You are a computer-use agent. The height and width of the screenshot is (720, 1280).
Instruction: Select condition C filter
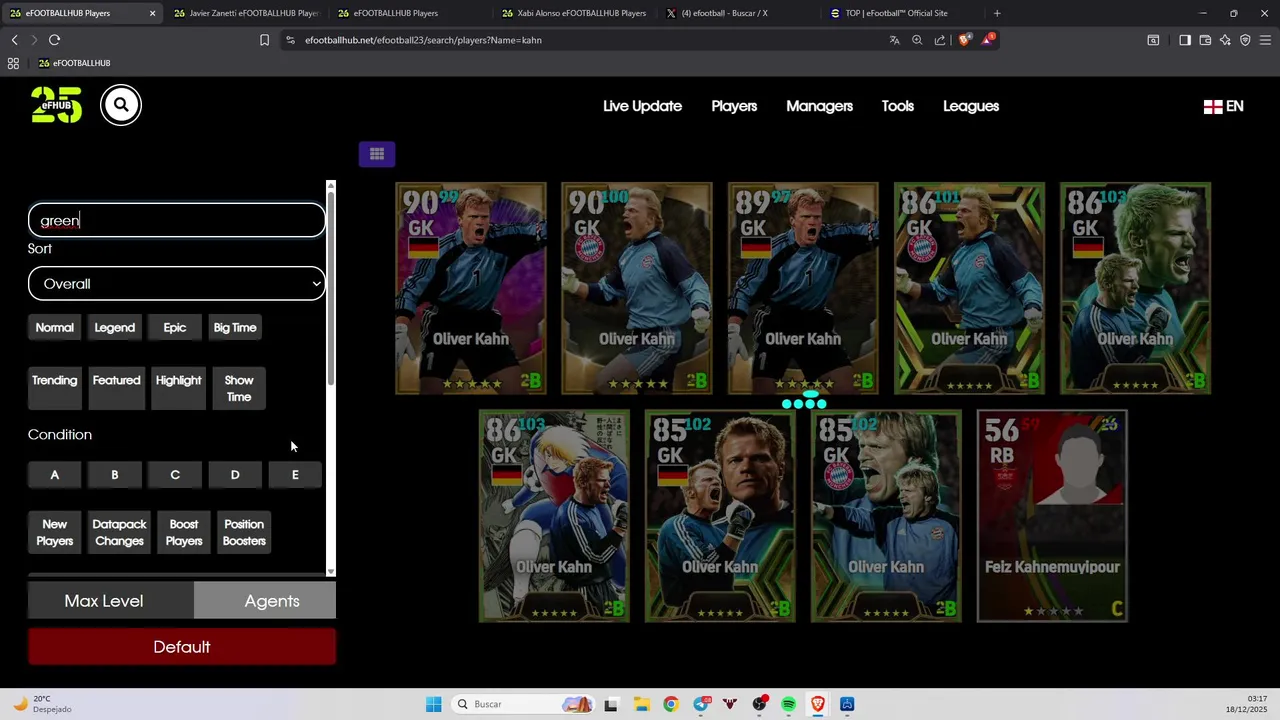[175, 475]
